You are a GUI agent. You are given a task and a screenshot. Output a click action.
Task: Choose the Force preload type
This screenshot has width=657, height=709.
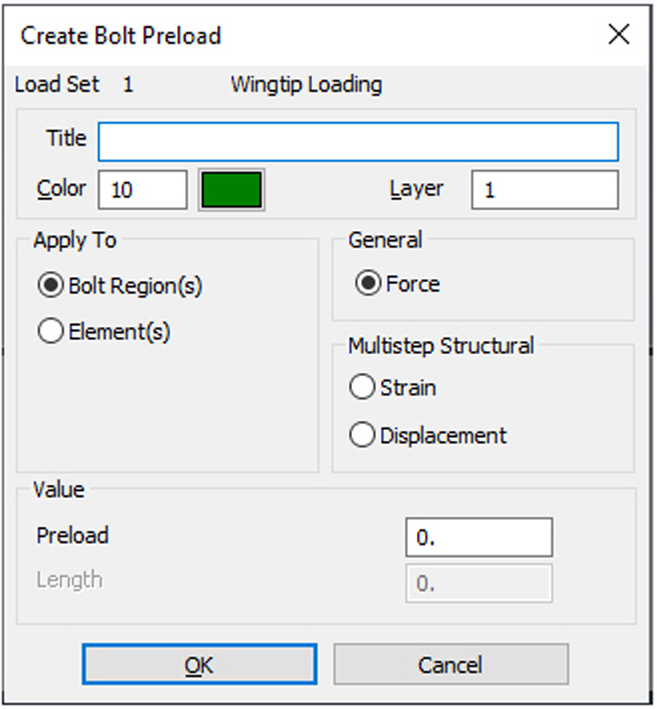click(x=368, y=284)
